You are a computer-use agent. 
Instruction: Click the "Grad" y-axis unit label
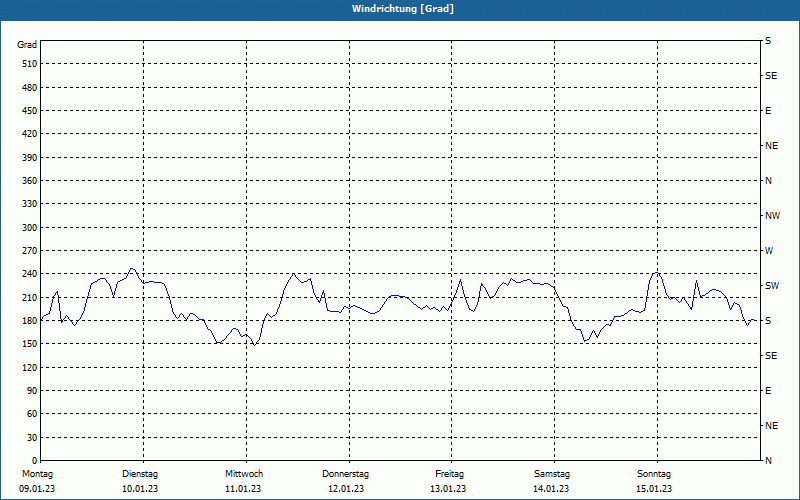(x=27, y=45)
